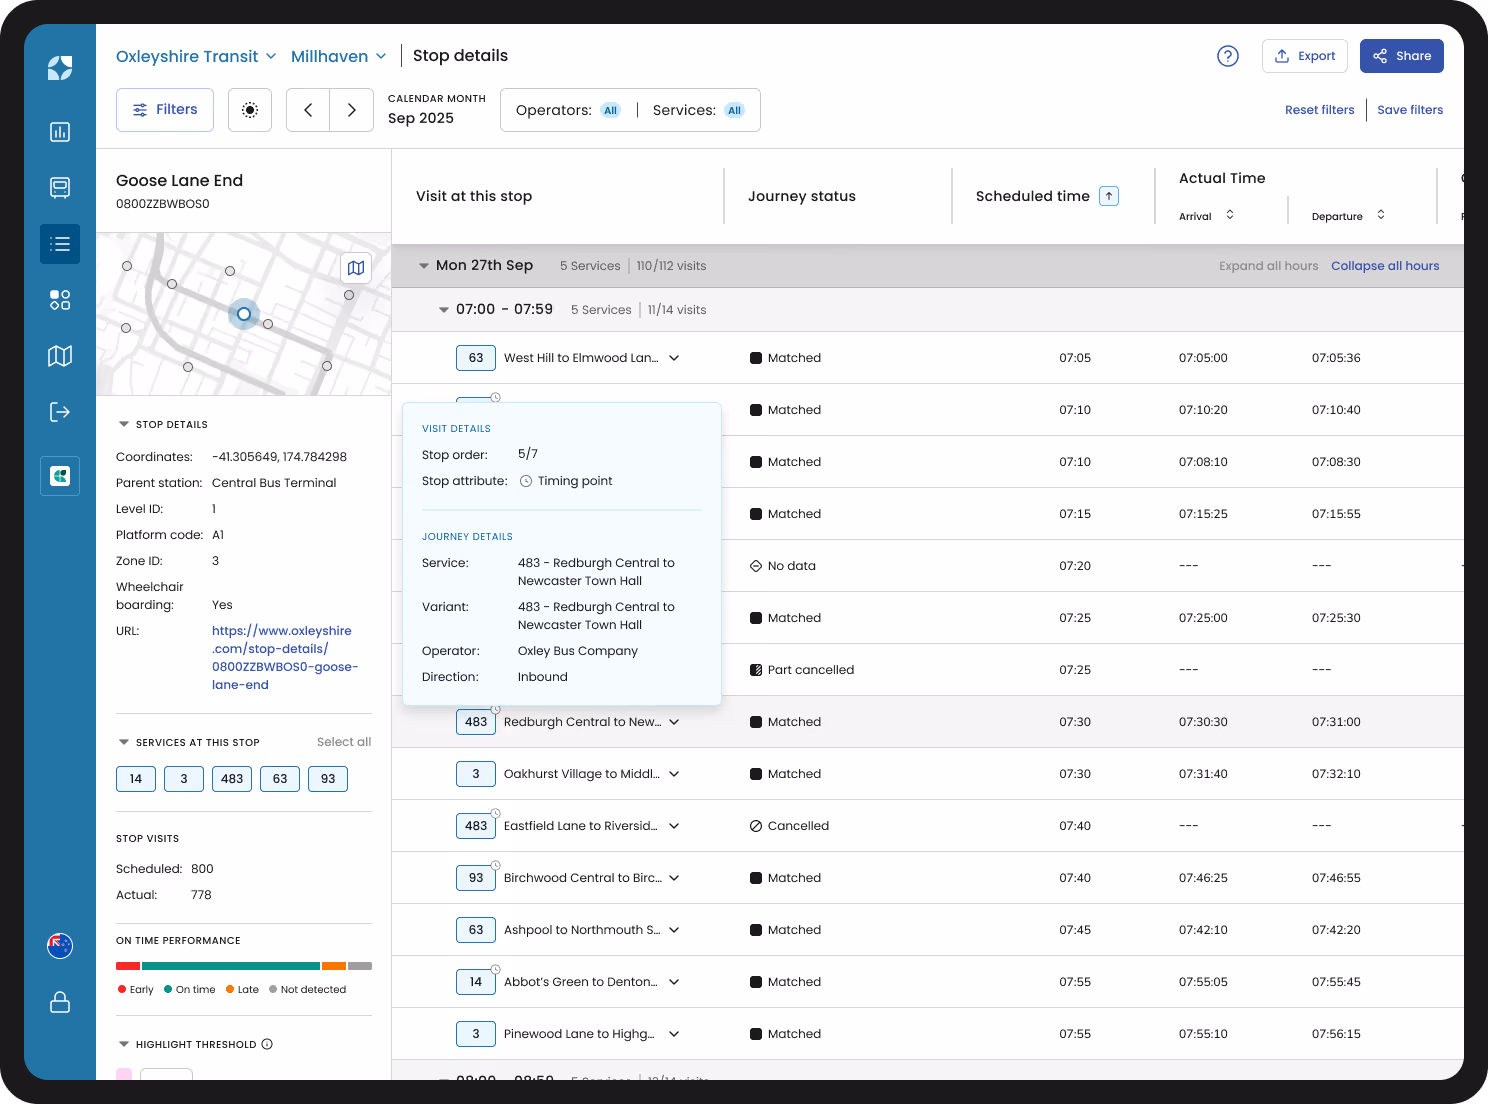Open the map sidebar icon
The width and height of the screenshot is (1488, 1104).
point(60,356)
